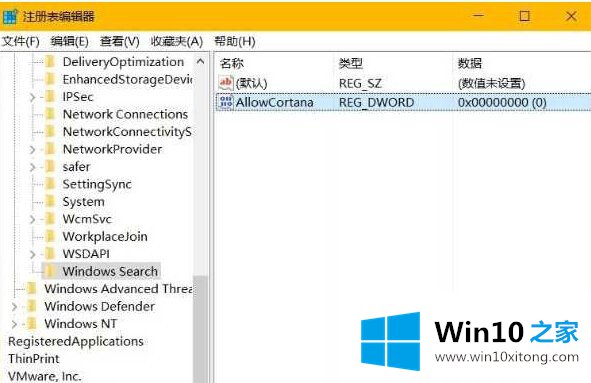This screenshot has height=383, width=591.
Task: Click the Windows NT folder icon
Action: [32, 323]
